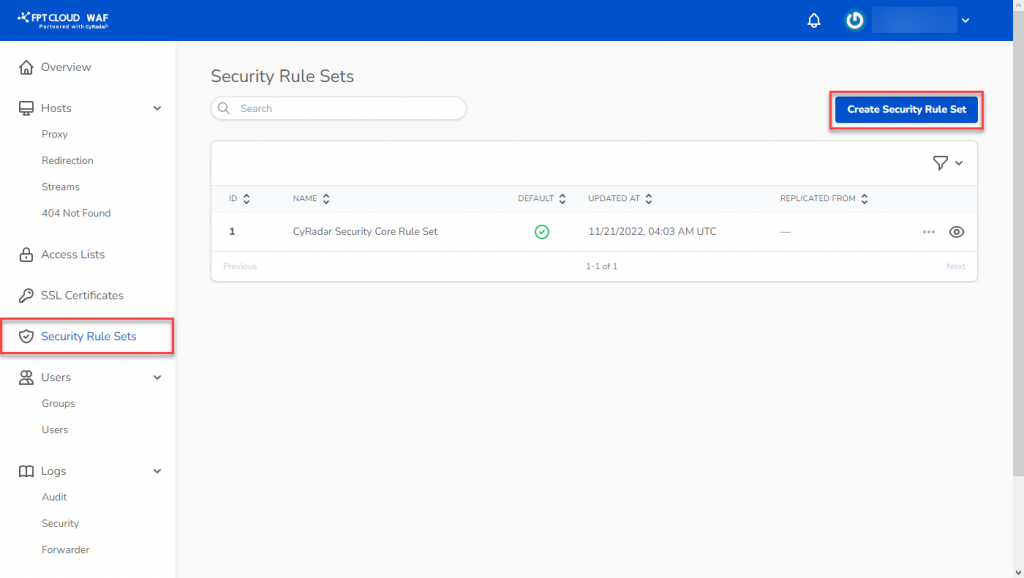Viewport: 1024px width, 578px height.
Task: Click the green default checkmark icon
Action: (542, 232)
